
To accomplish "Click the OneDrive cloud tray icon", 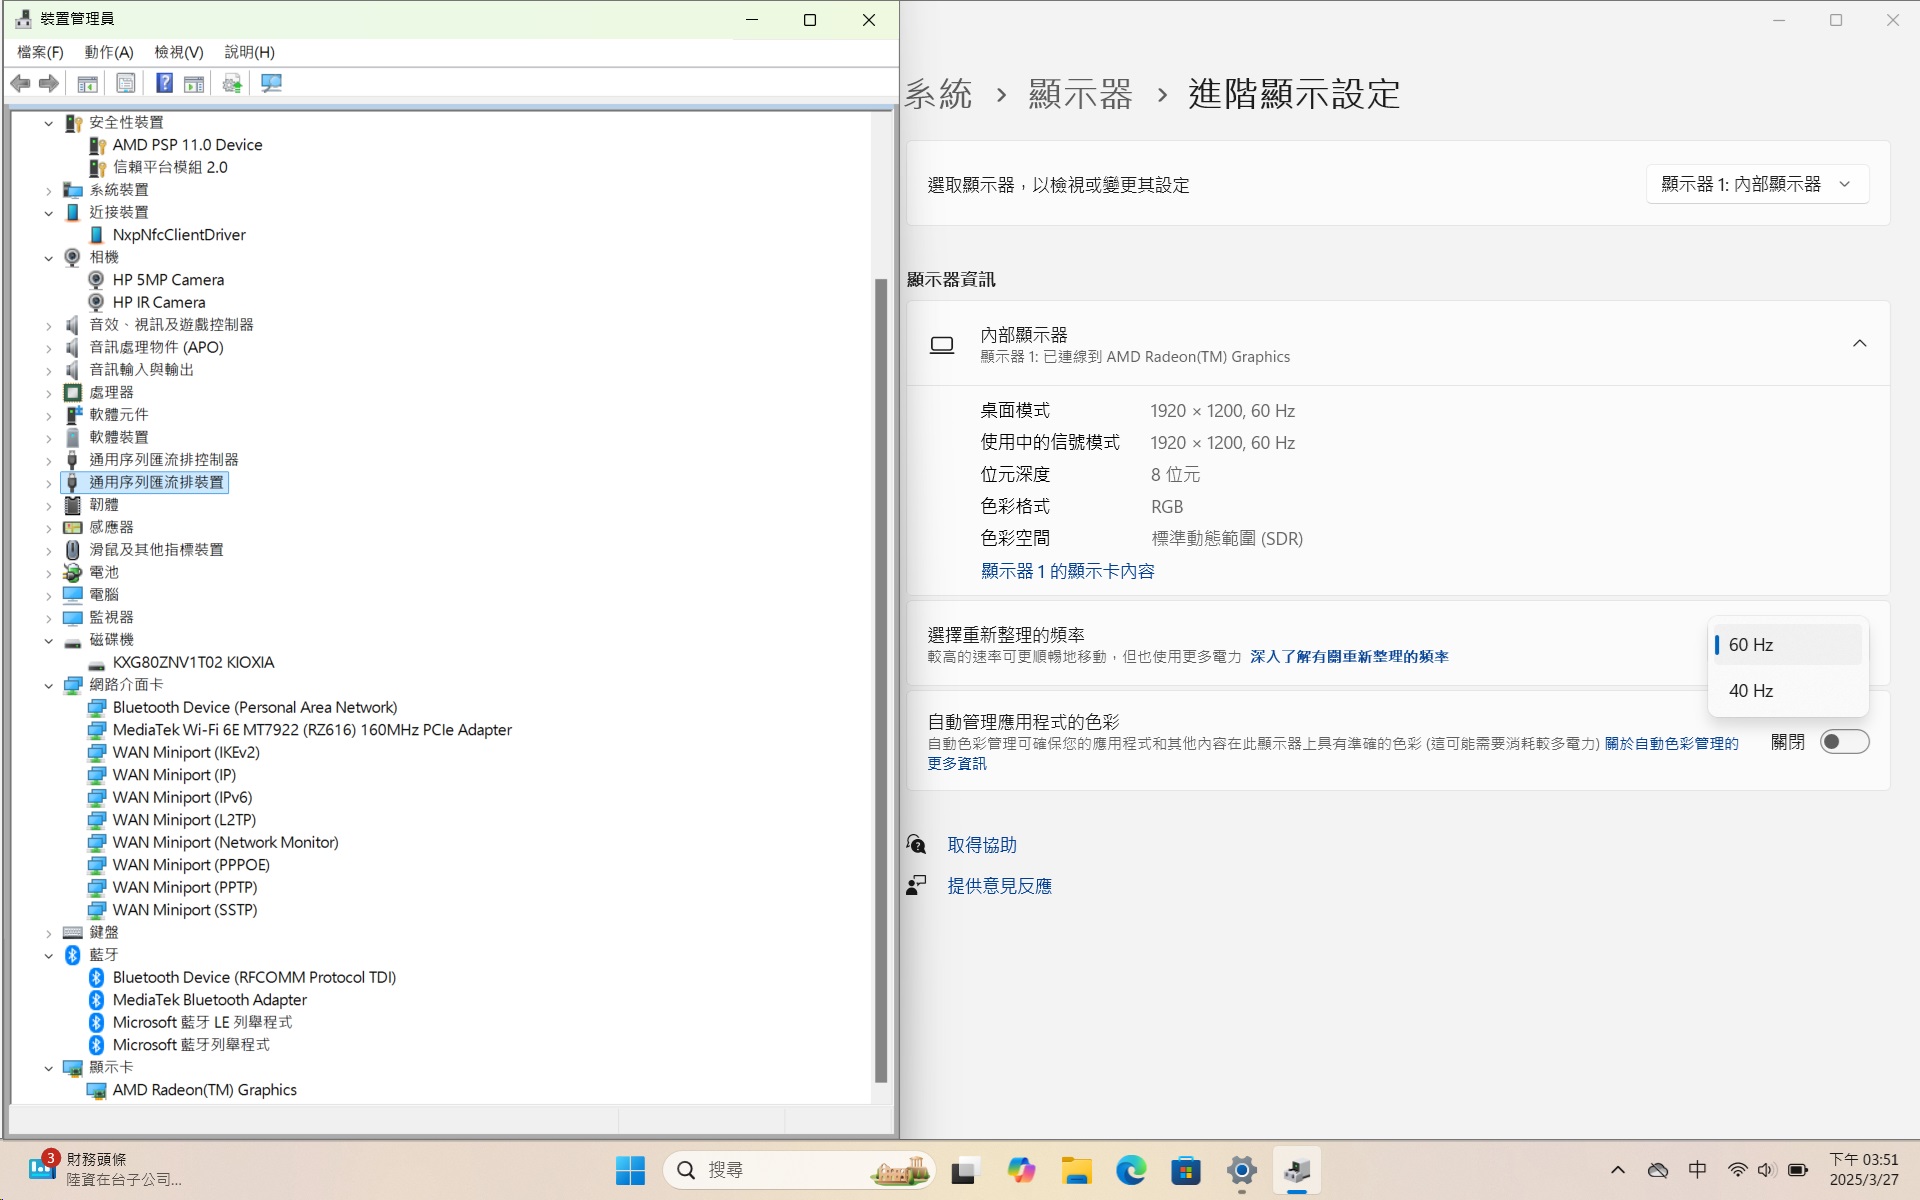I will (1658, 1170).
